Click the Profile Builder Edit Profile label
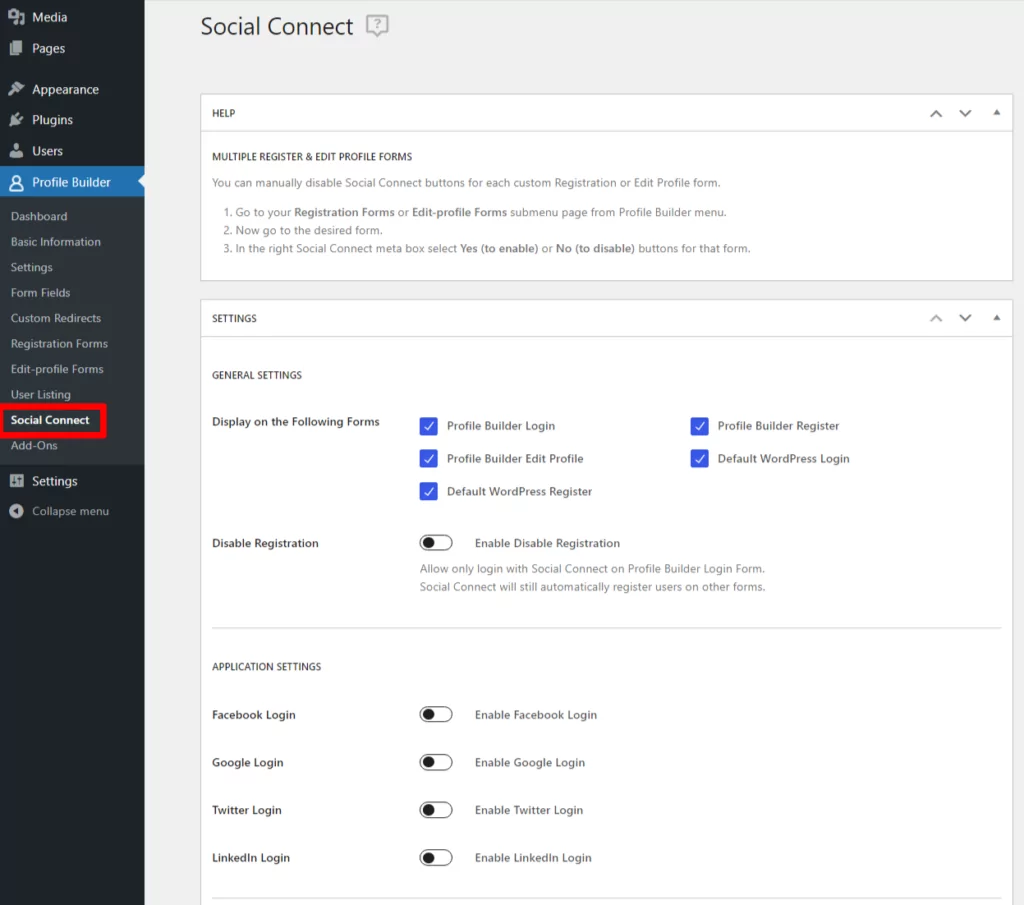1024x905 pixels. click(515, 458)
